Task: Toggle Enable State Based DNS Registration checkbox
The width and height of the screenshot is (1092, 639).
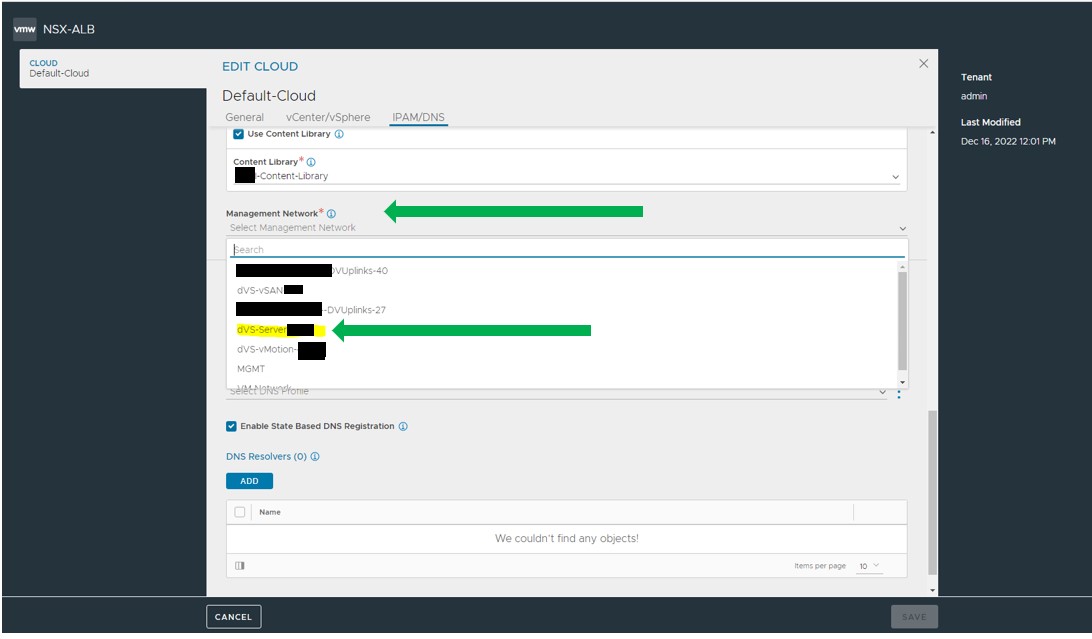Action: point(231,426)
